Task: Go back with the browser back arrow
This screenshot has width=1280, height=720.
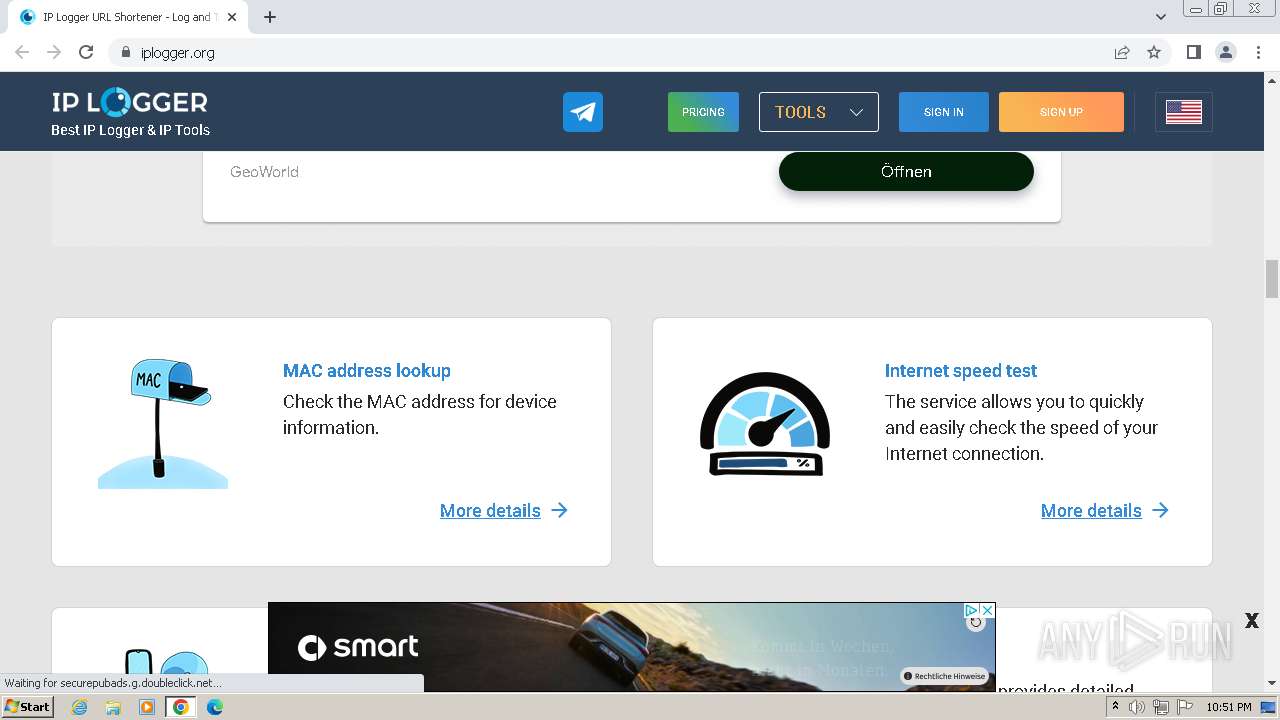Action: [x=22, y=52]
